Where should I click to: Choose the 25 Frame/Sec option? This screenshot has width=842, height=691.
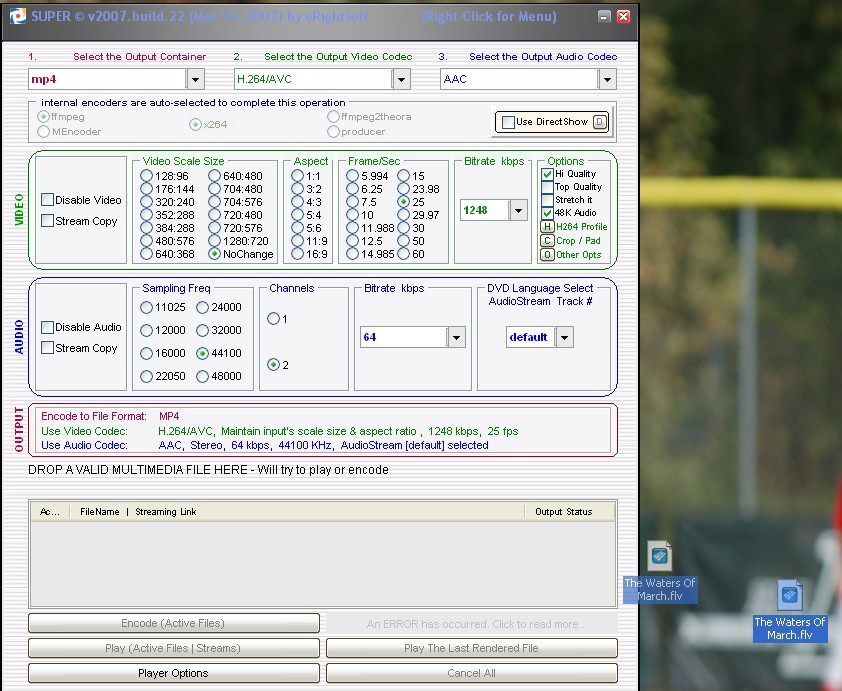pos(403,202)
